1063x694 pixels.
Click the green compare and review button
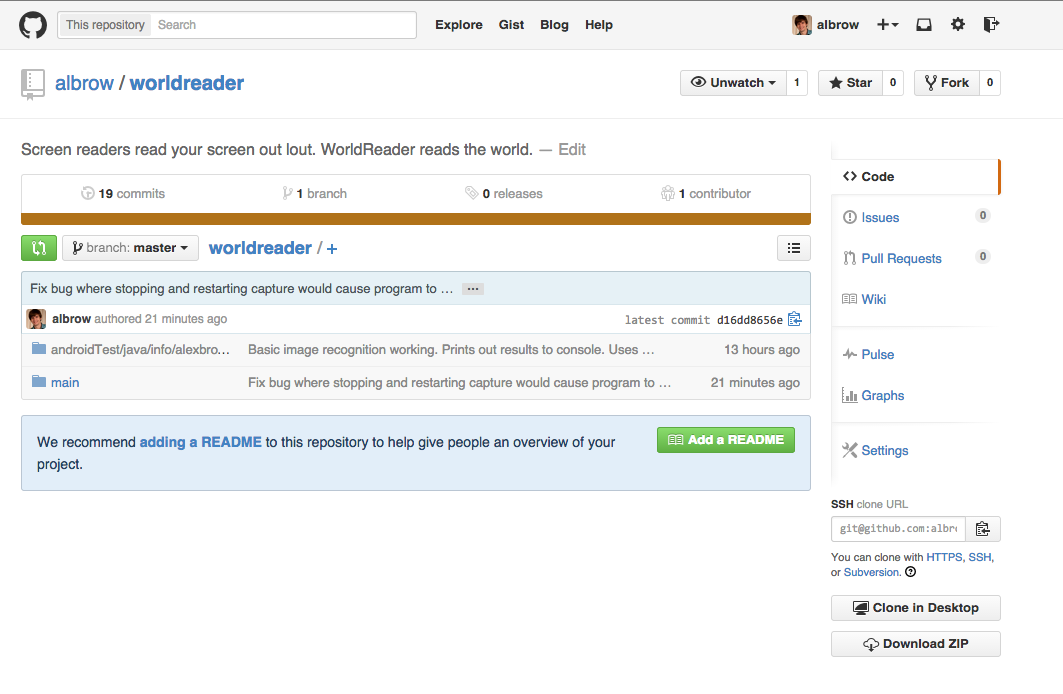(39, 248)
